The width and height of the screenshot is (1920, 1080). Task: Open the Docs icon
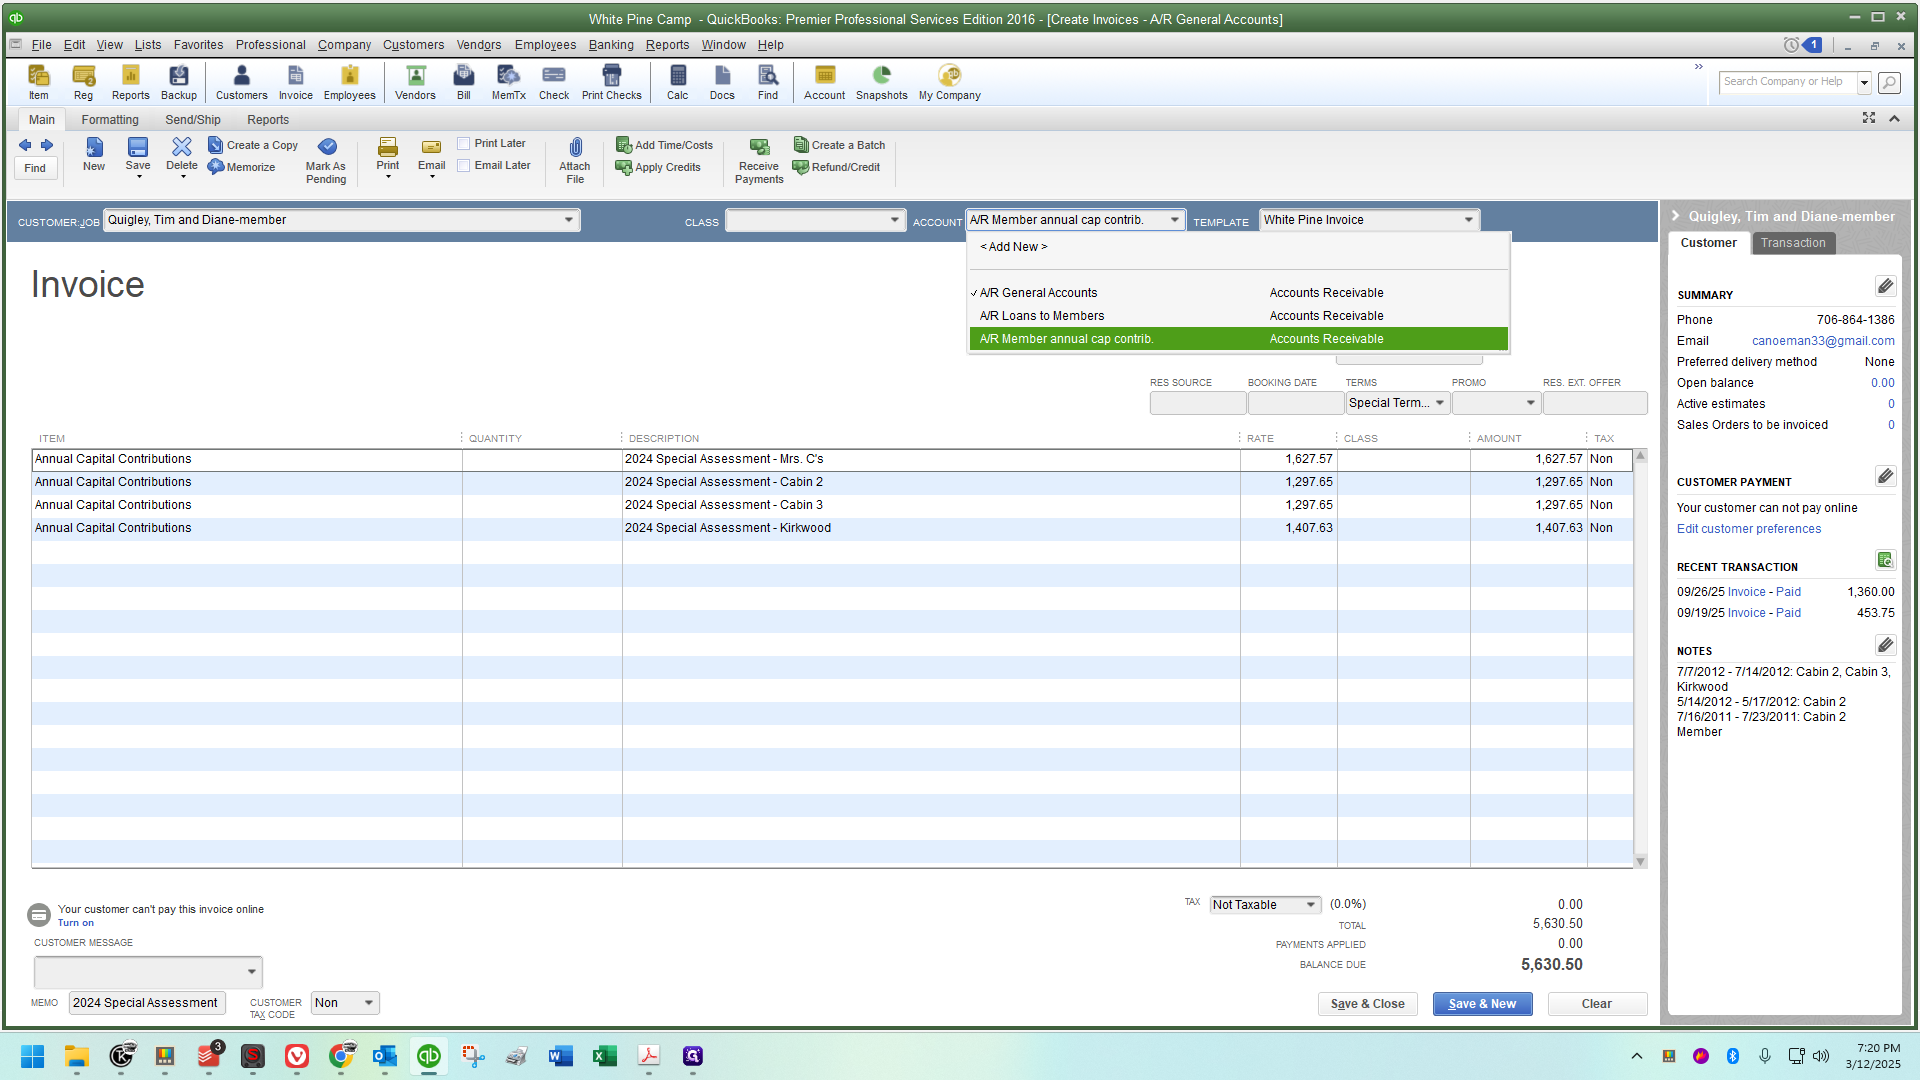[x=722, y=82]
